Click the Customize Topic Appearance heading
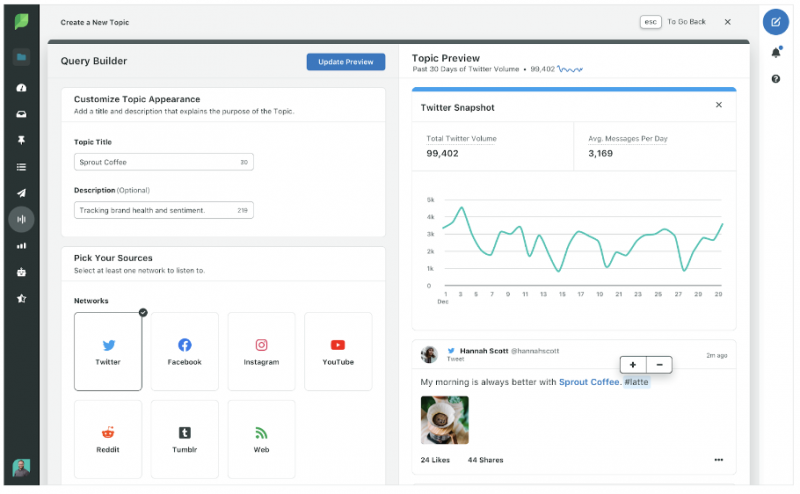The height and width of the screenshot is (494, 800). coord(137,99)
